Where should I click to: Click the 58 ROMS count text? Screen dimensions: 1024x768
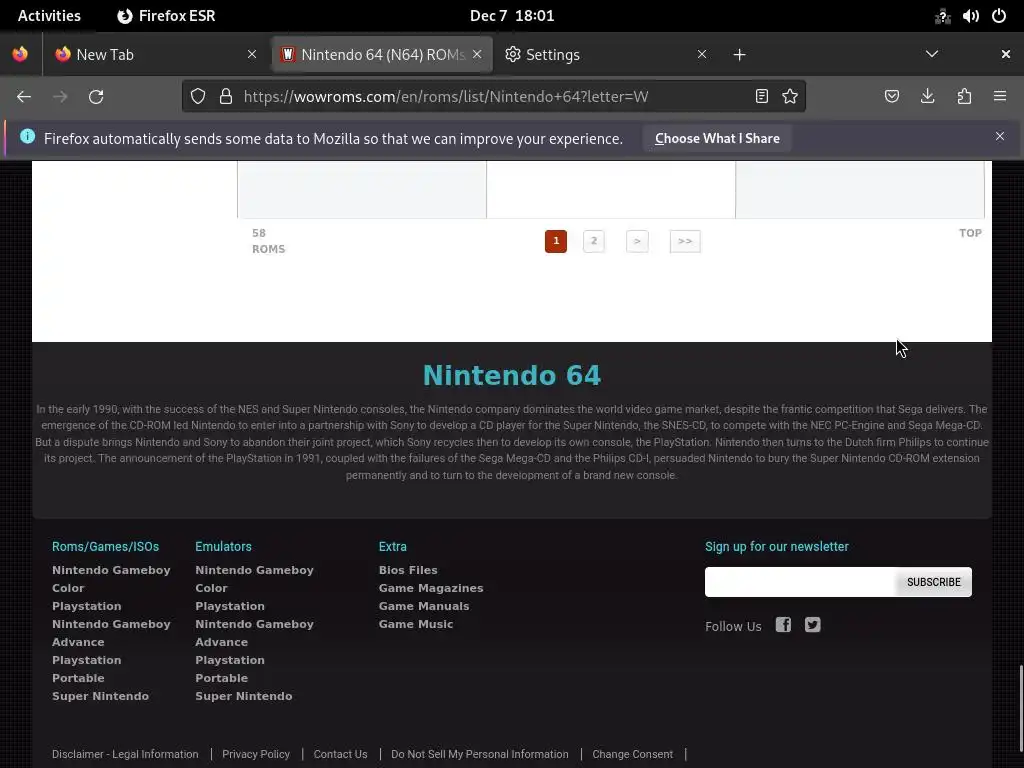point(268,241)
